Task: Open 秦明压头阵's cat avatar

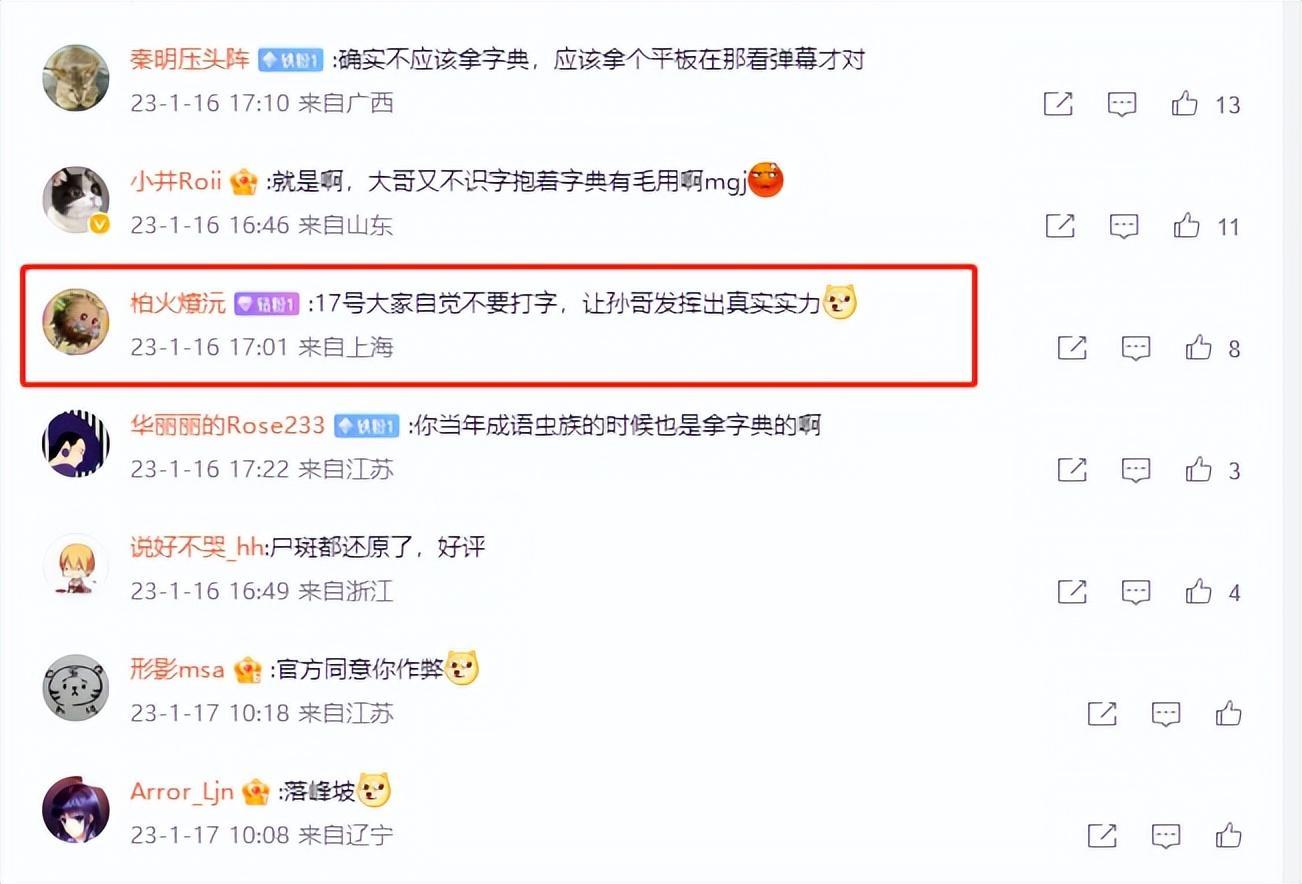Action: 76,77
